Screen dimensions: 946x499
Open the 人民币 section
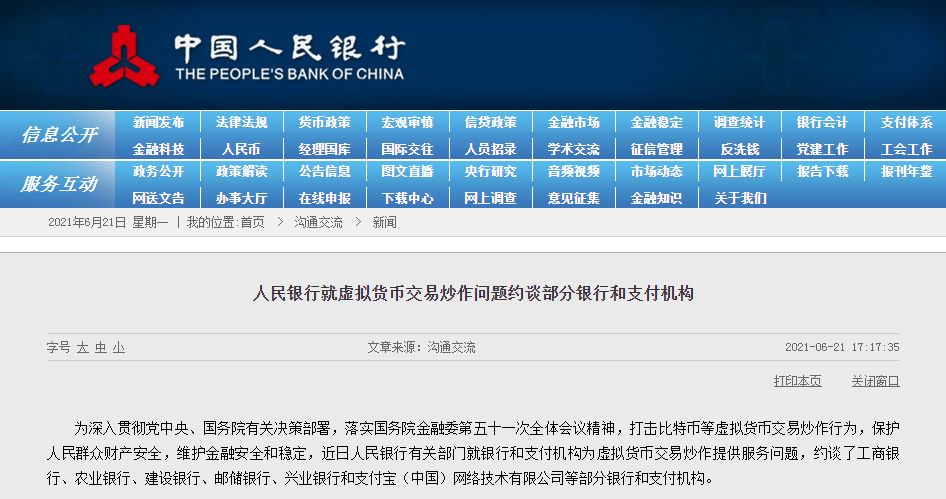(241, 149)
